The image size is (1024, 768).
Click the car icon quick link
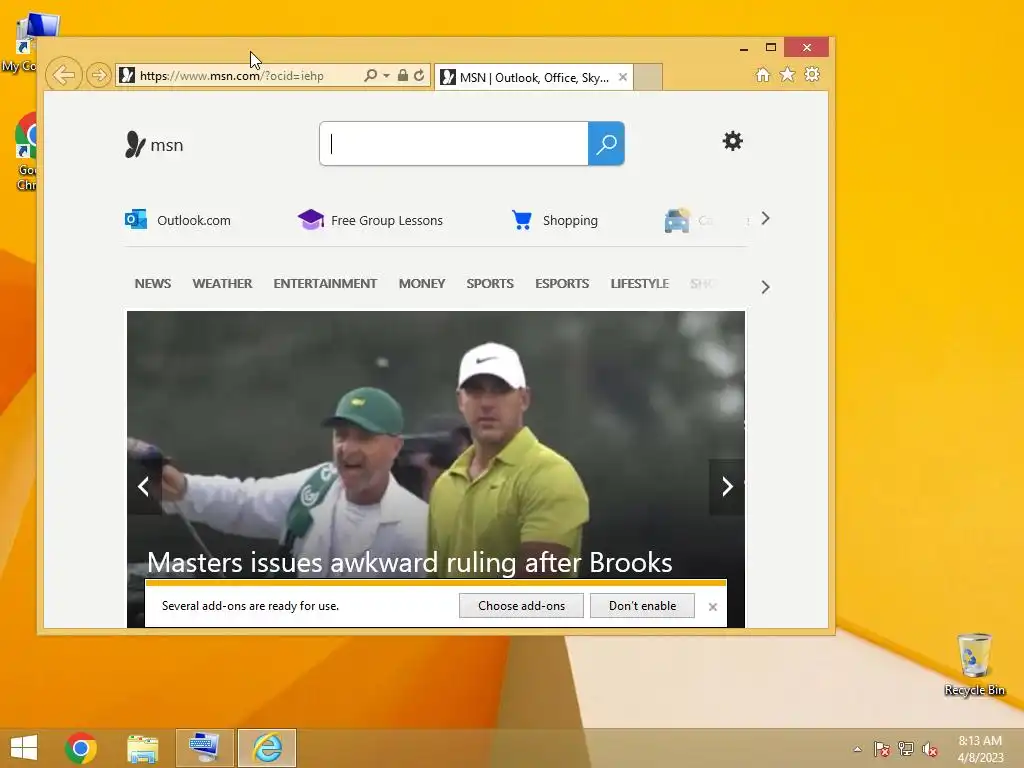click(x=677, y=221)
